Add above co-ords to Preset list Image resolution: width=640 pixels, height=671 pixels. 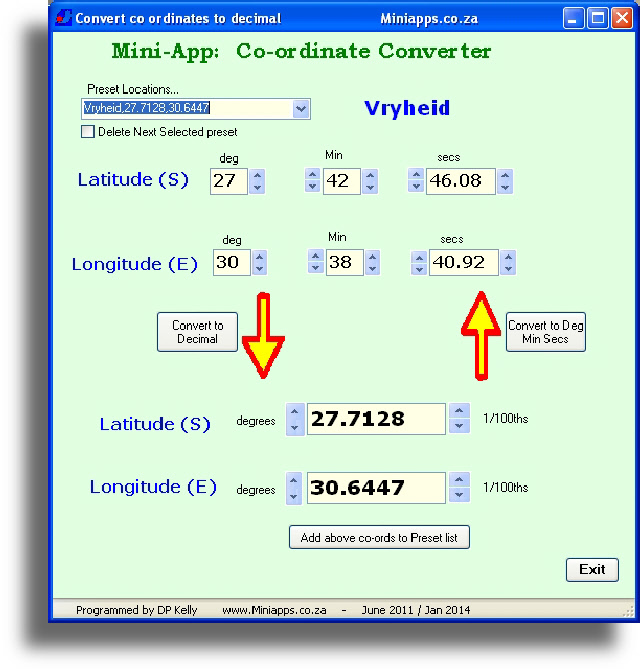(x=379, y=537)
